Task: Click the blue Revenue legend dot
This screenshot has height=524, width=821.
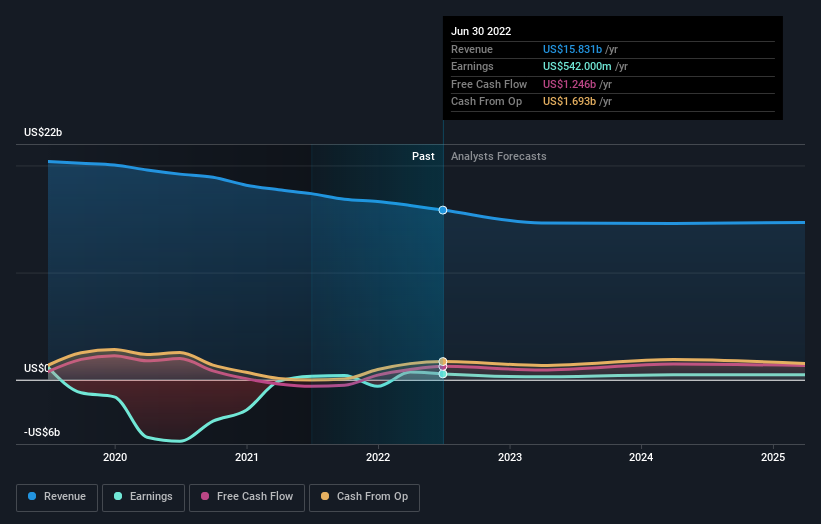Action: 32,496
